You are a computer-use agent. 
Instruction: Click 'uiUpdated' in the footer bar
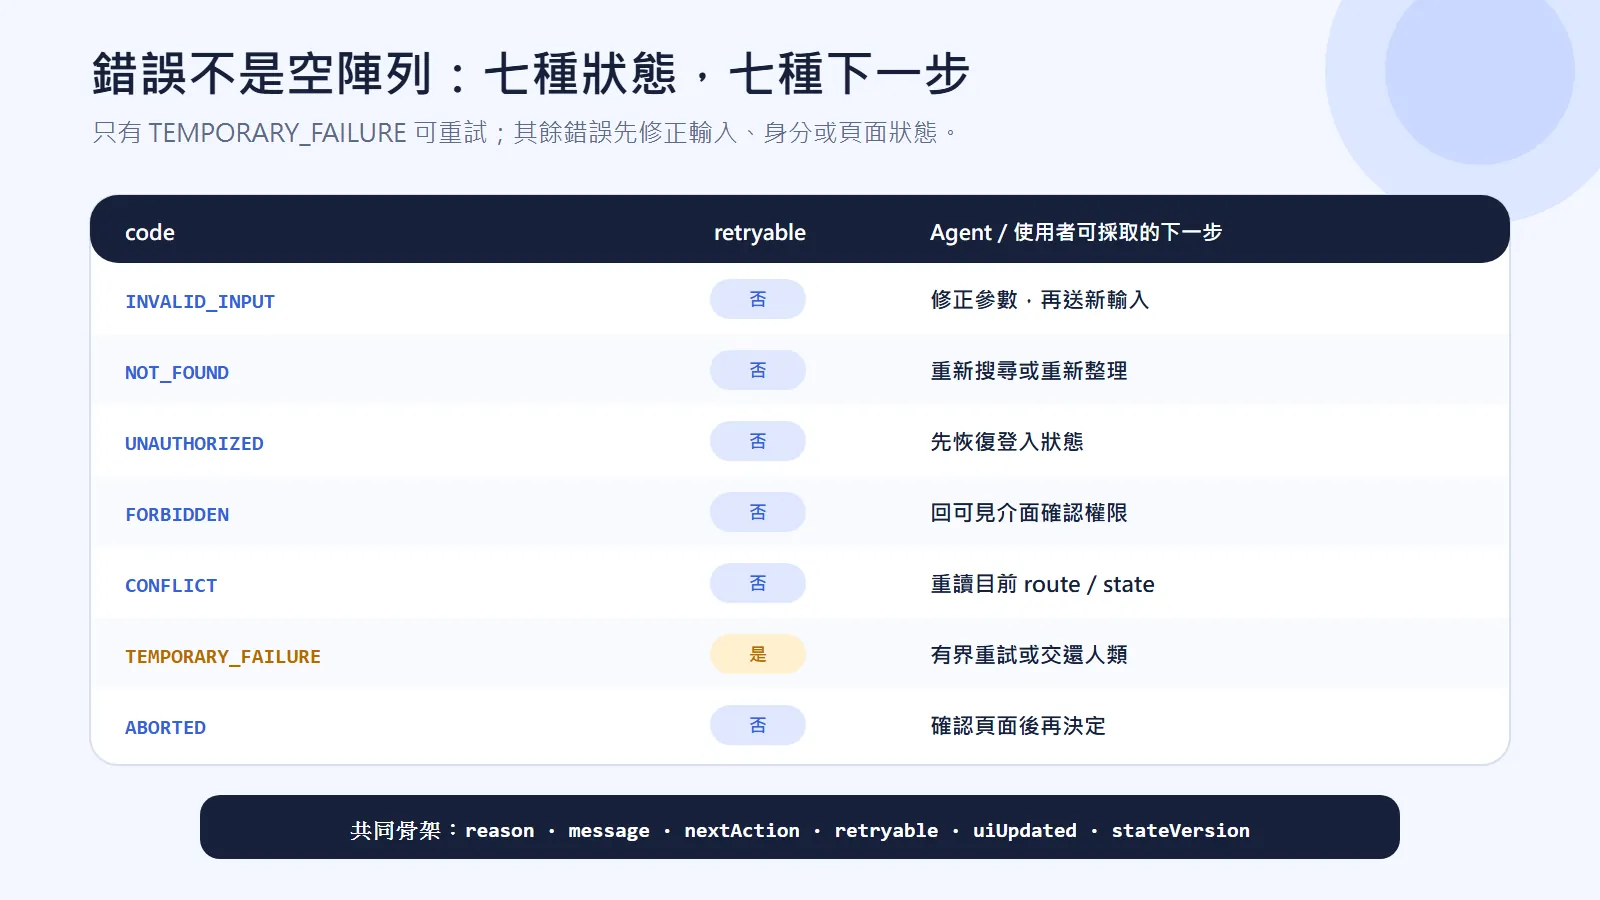pos(1025,831)
